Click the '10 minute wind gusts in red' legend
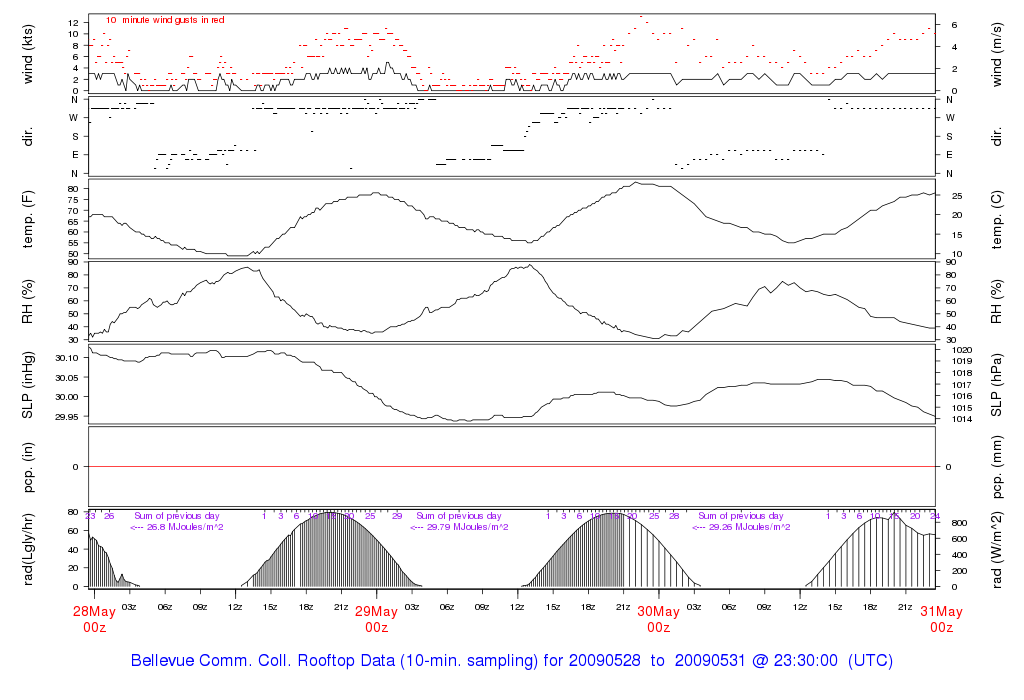The height and width of the screenshot is (700, 1024). 165,20
